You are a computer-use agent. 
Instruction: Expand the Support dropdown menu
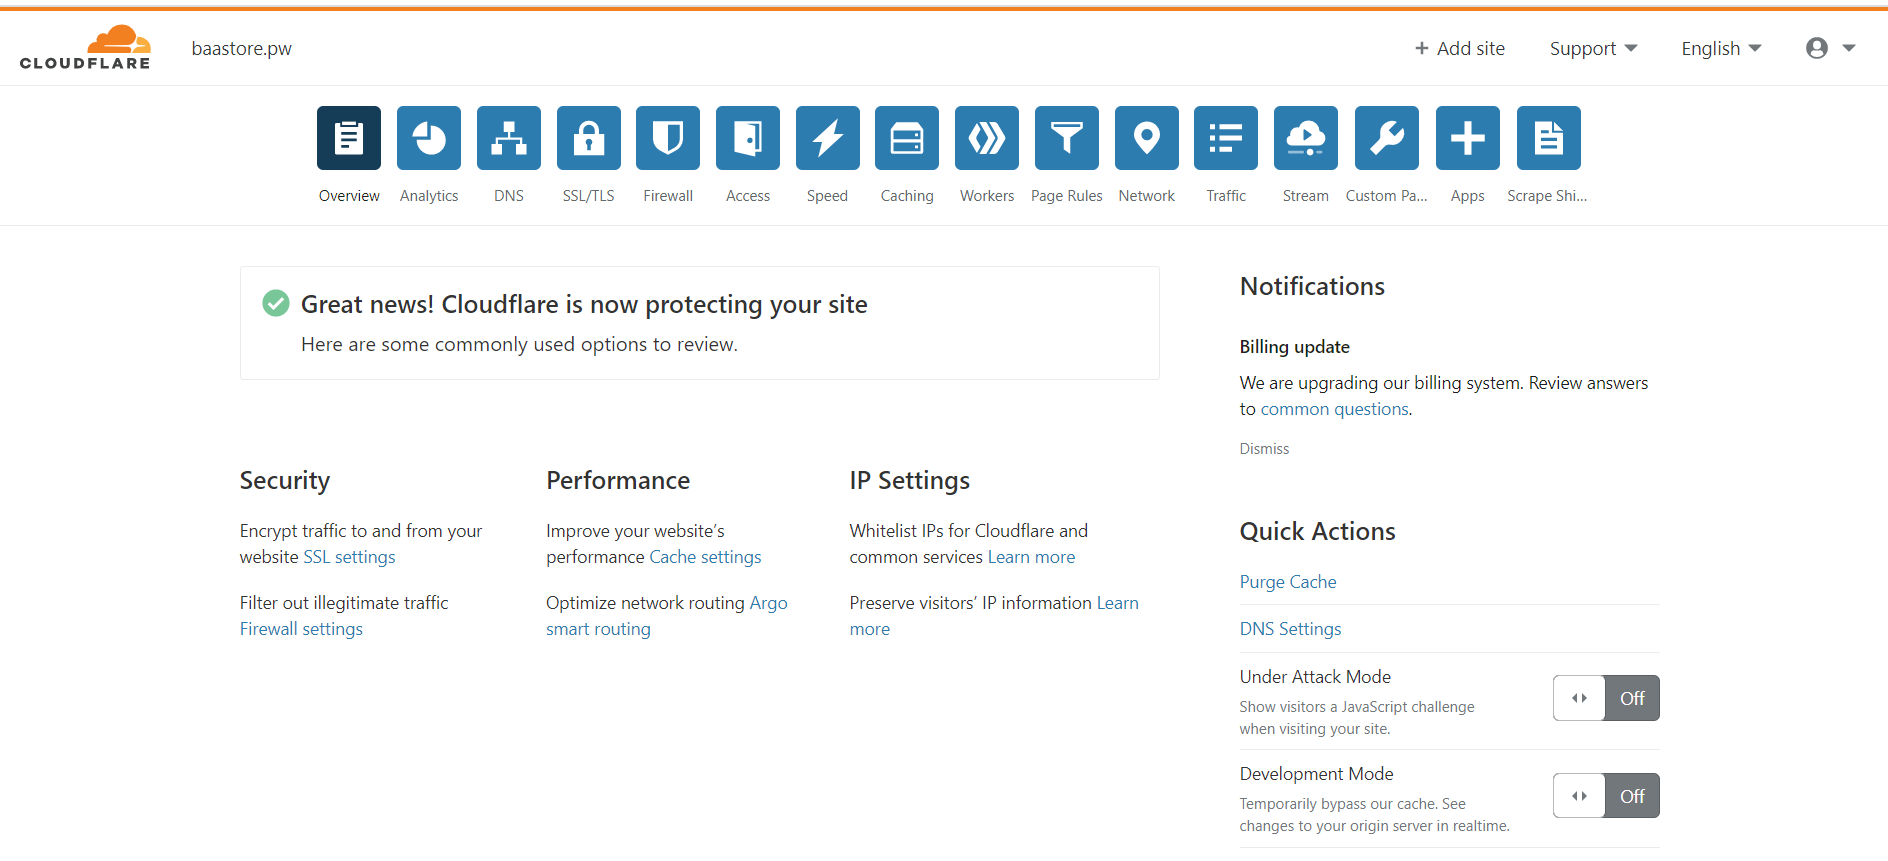[1593, 48]
